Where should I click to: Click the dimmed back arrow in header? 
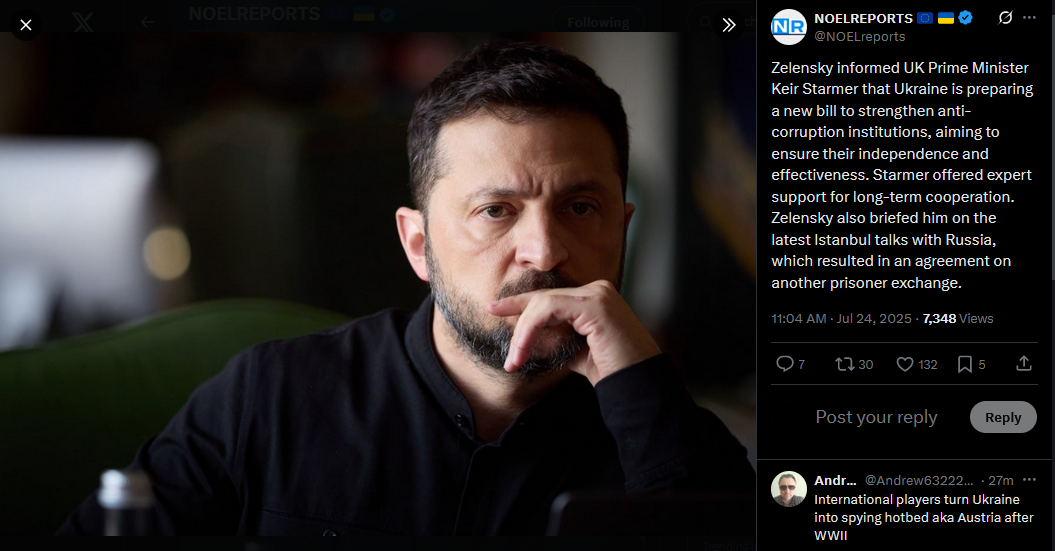tap(147, 22)
